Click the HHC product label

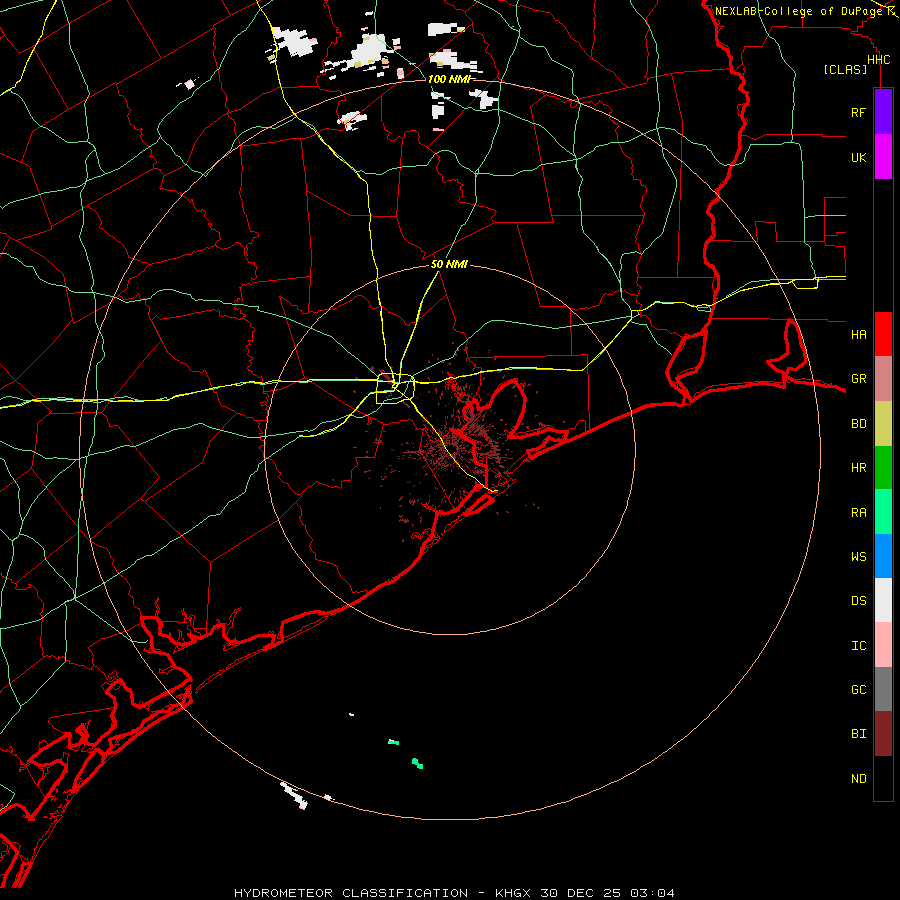[878, 60]
